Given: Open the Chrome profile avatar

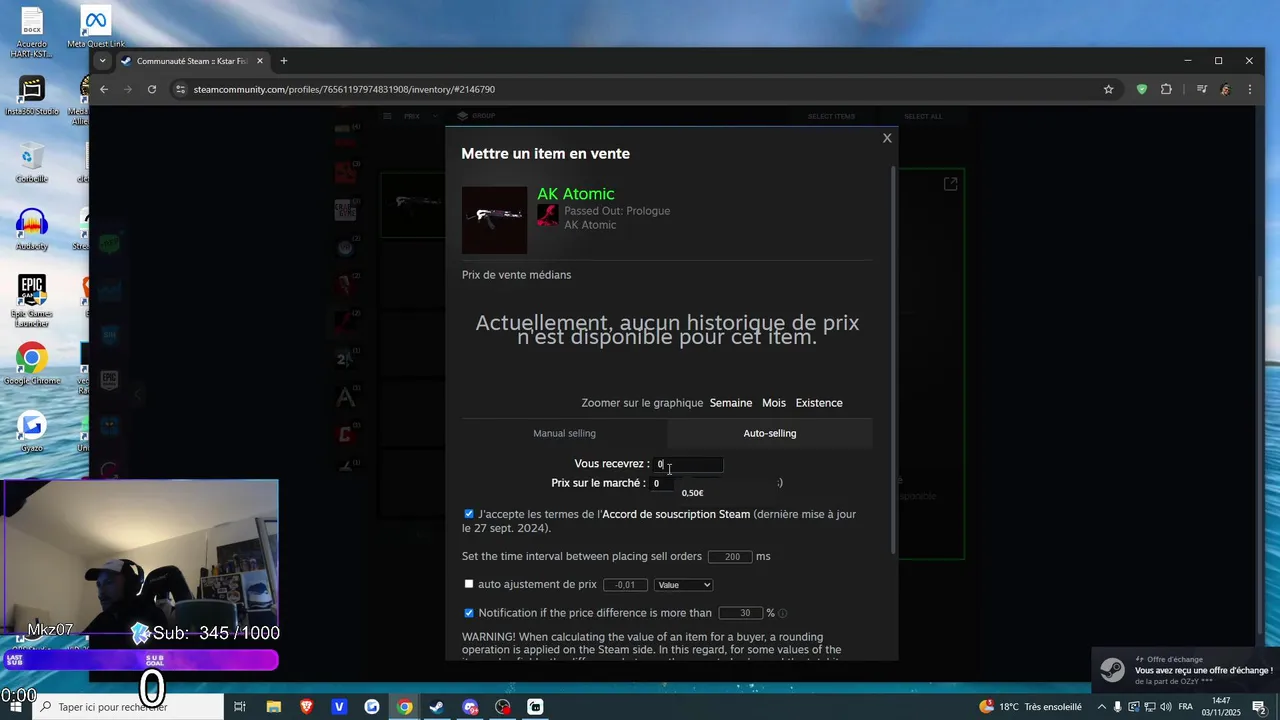Looking at the screenshot, I should click(1226, 89).
